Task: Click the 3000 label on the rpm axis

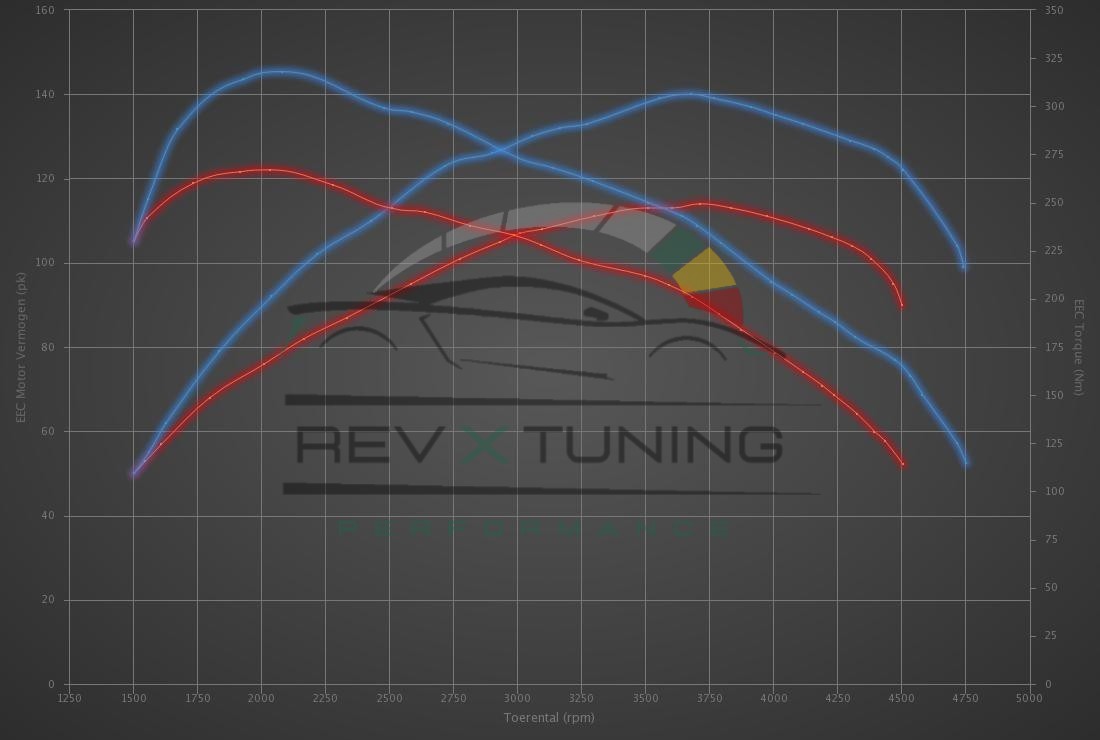Action: [x=516, y=698]
